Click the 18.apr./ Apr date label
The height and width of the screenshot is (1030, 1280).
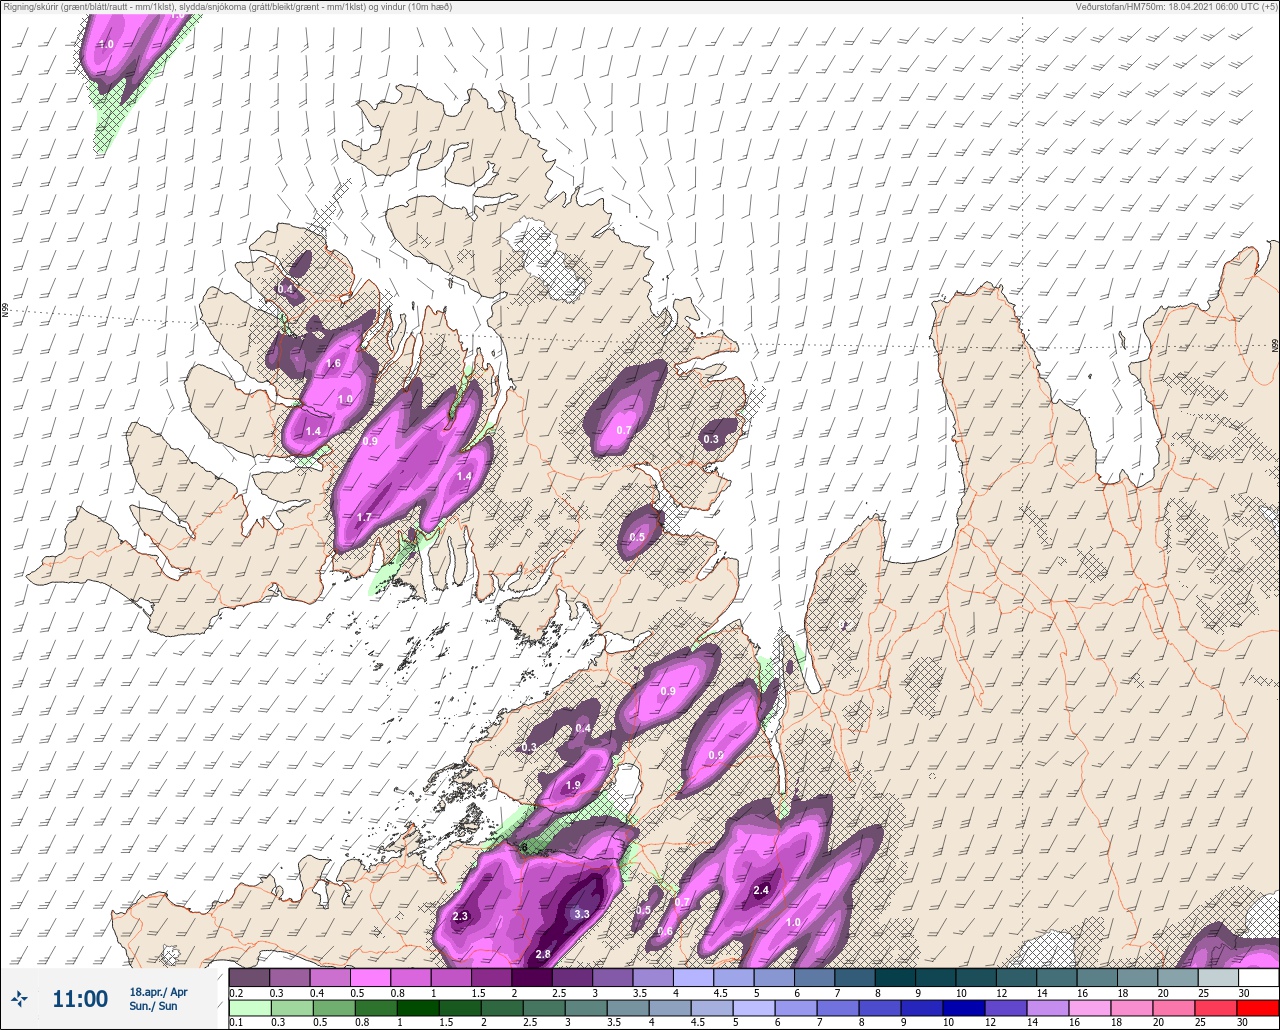(x=158, y=992)
